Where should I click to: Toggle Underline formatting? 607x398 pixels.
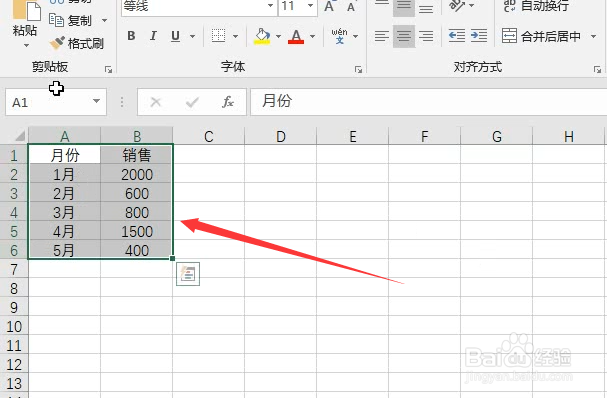[175, 36]
